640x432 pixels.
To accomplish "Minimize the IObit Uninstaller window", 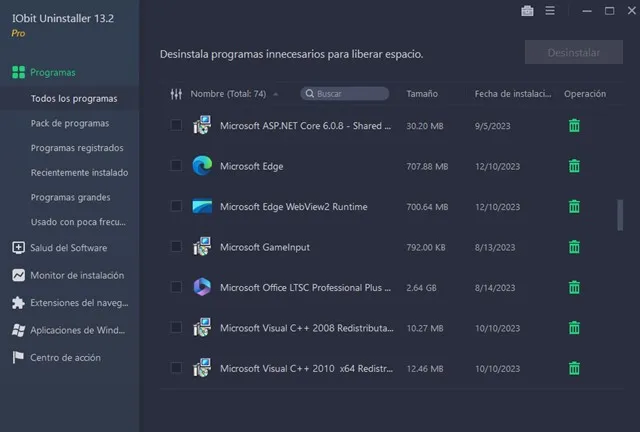I will [x=587, y=11].
